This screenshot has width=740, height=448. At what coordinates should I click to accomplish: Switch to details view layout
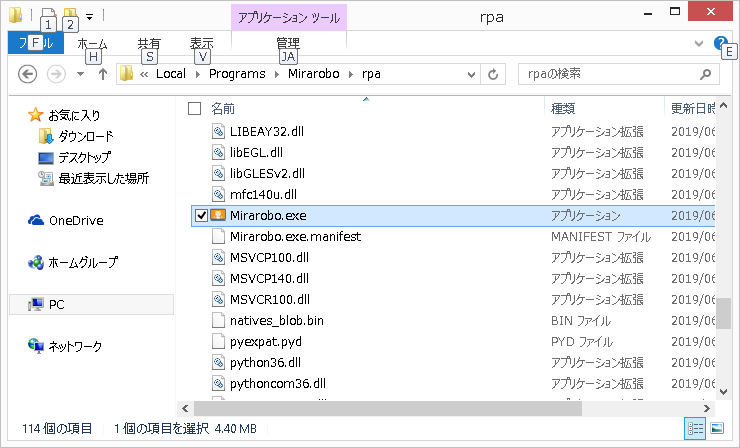point(695,428)
